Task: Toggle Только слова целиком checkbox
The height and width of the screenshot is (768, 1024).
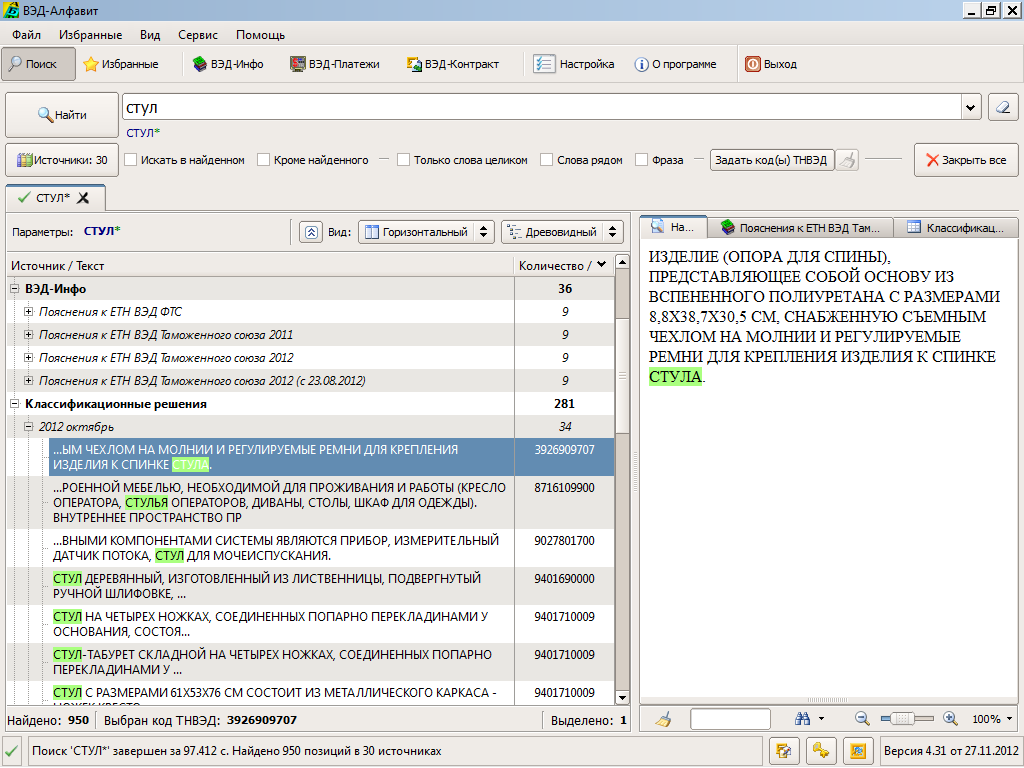Action: [404, 160]
